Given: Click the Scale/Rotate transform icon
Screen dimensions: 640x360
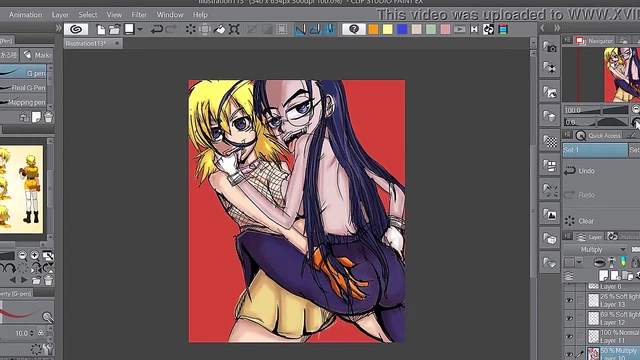Looking at the screenshot, I should coord(234,29).
